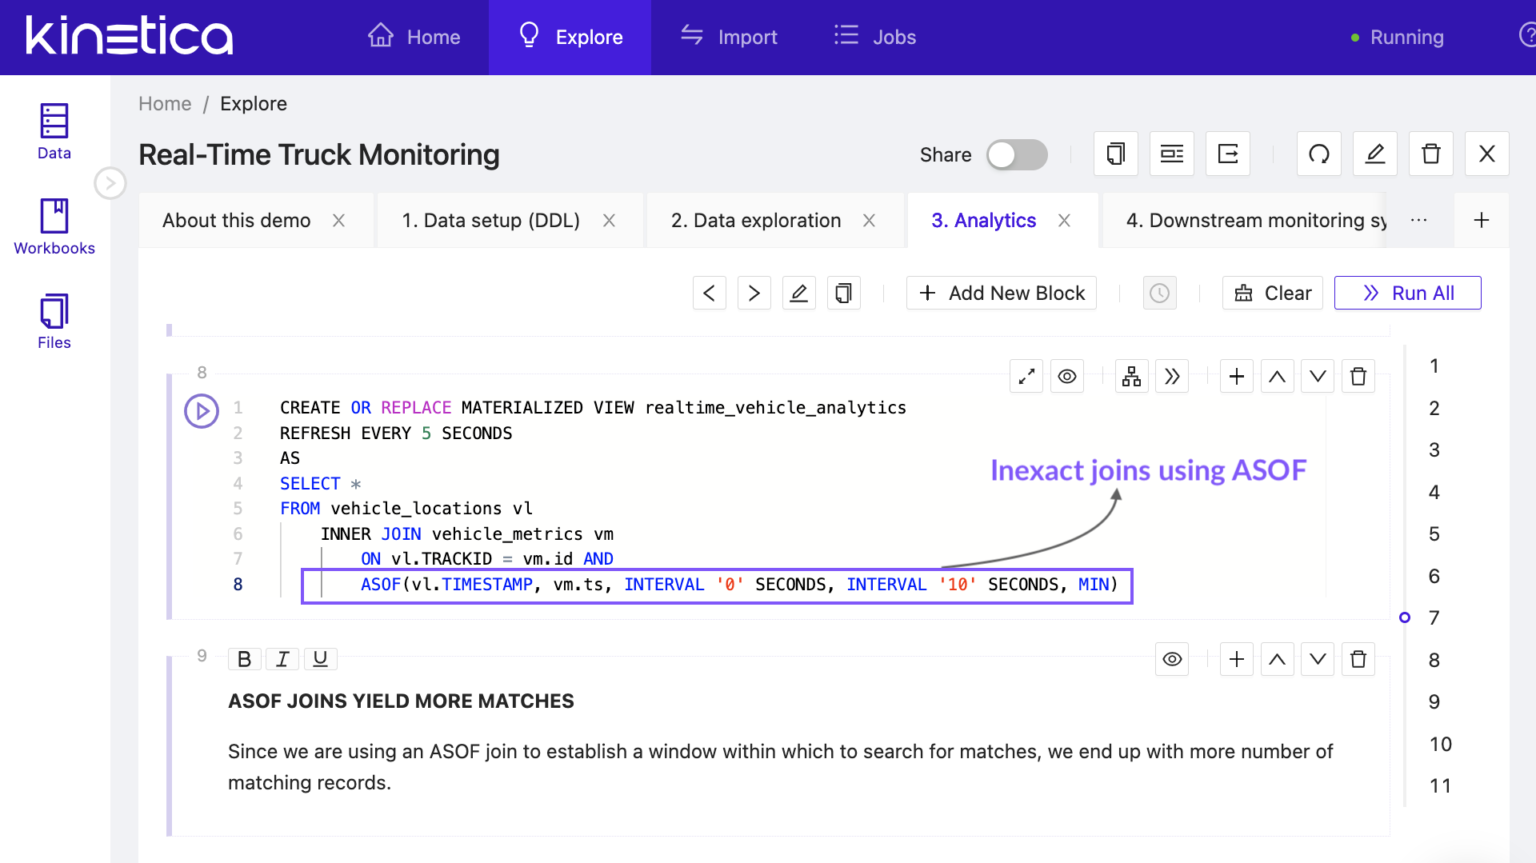Image resolution: width=1536 pixels, height=863 pixels.
Task: Open the explain plan icon on block 8
Action: point(1131,375)
